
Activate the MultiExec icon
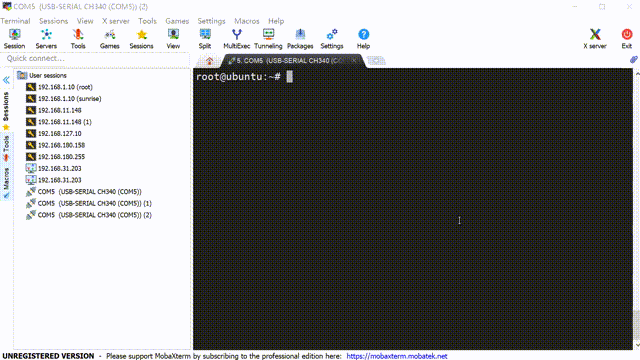[237, 39]
